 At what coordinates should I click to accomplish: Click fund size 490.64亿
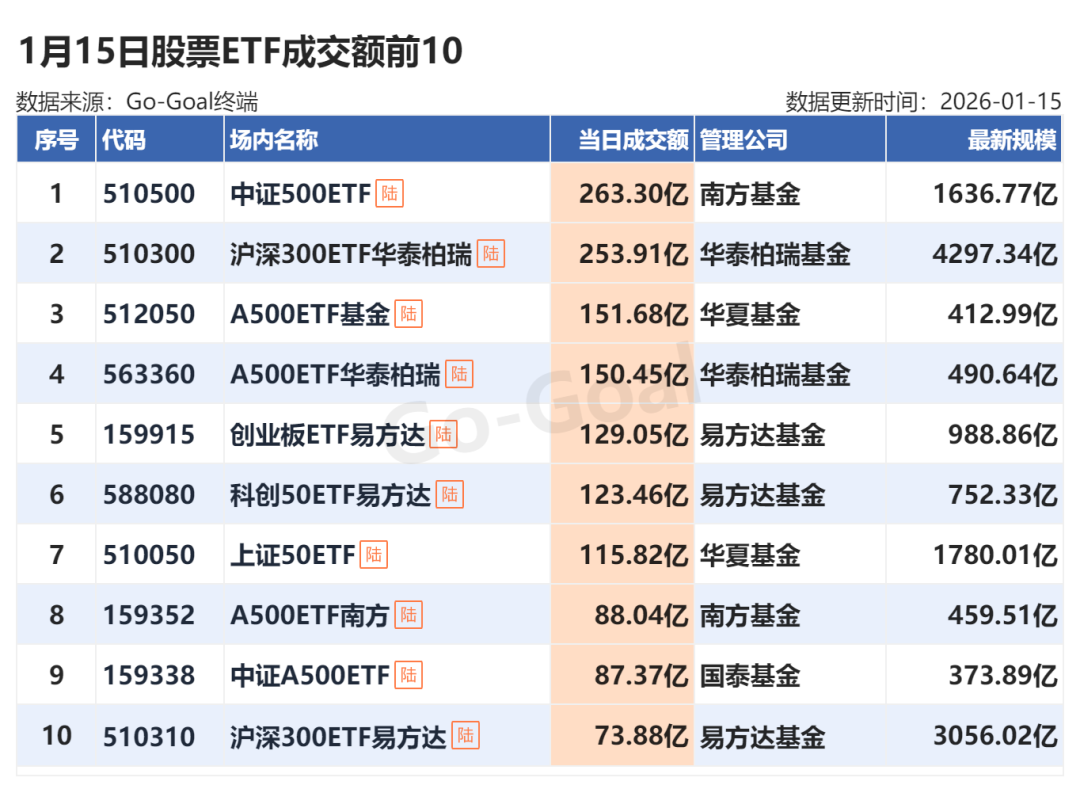tap(1003, 375)
